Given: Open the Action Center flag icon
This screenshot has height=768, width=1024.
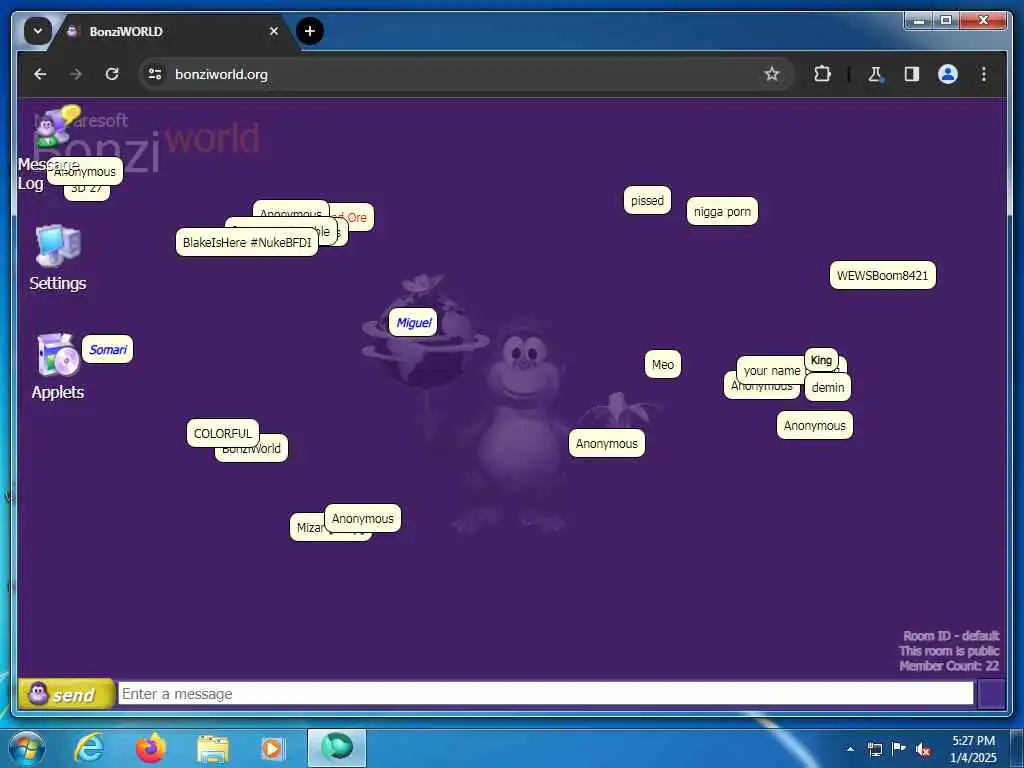Looking at the screenshot, I should click(x=899, y=749).
